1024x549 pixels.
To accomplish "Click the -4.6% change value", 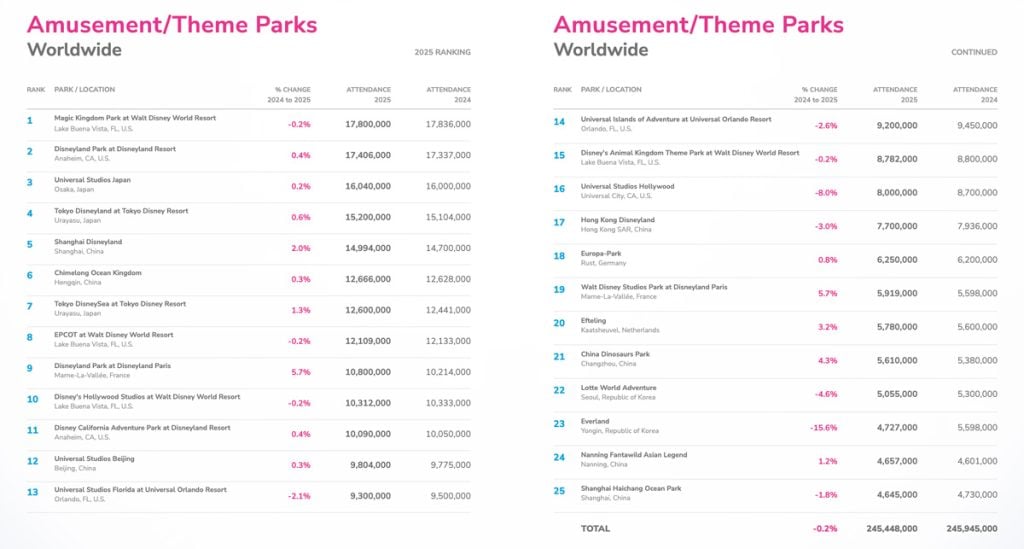I will 826,394.
